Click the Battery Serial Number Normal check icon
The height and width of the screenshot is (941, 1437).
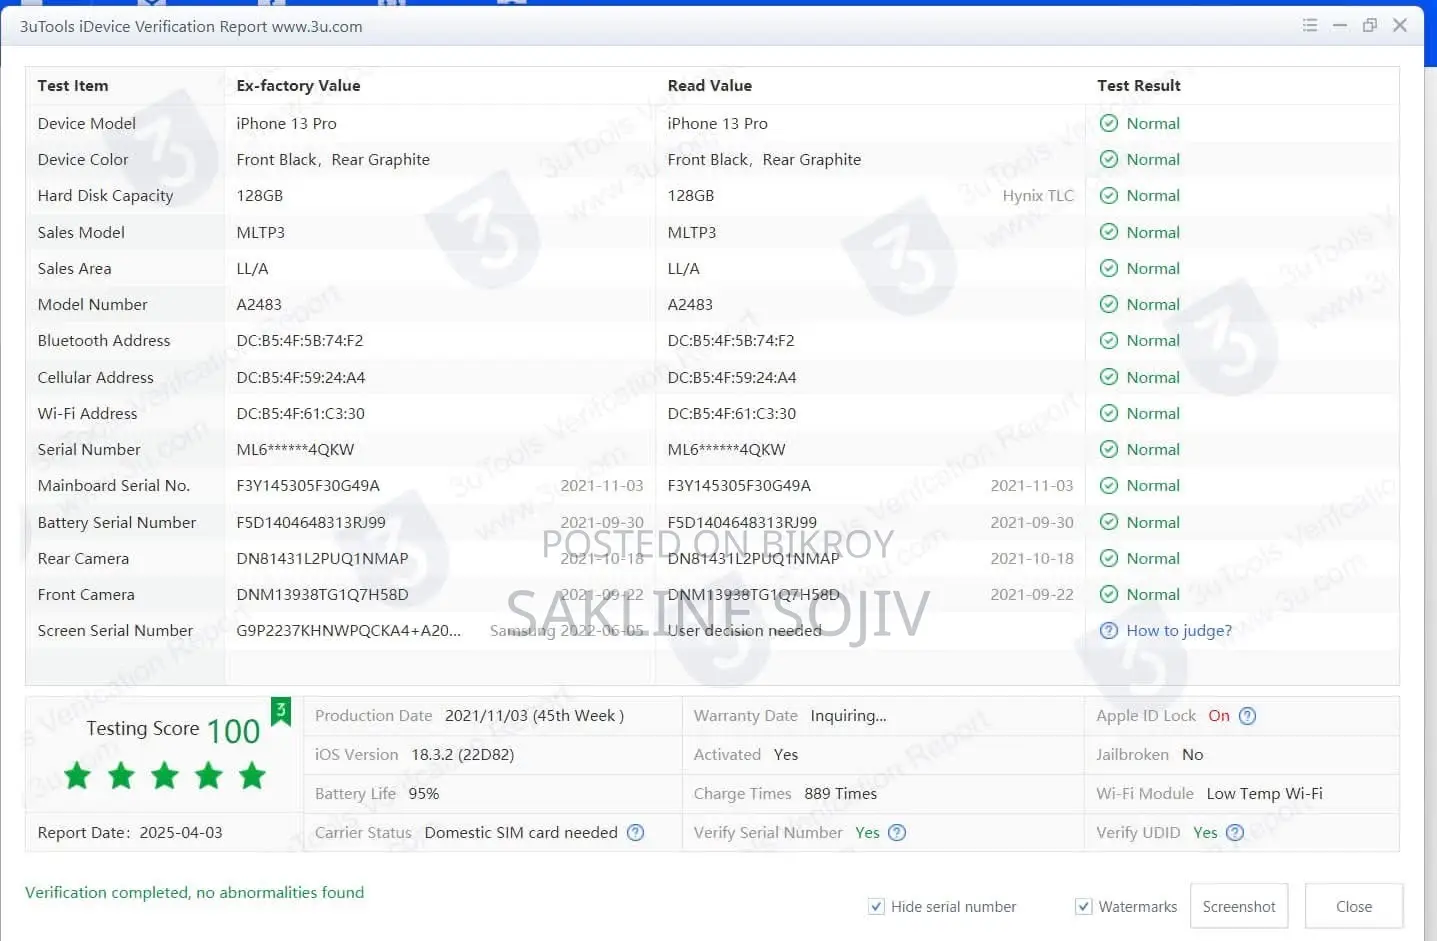(1108, 522)
